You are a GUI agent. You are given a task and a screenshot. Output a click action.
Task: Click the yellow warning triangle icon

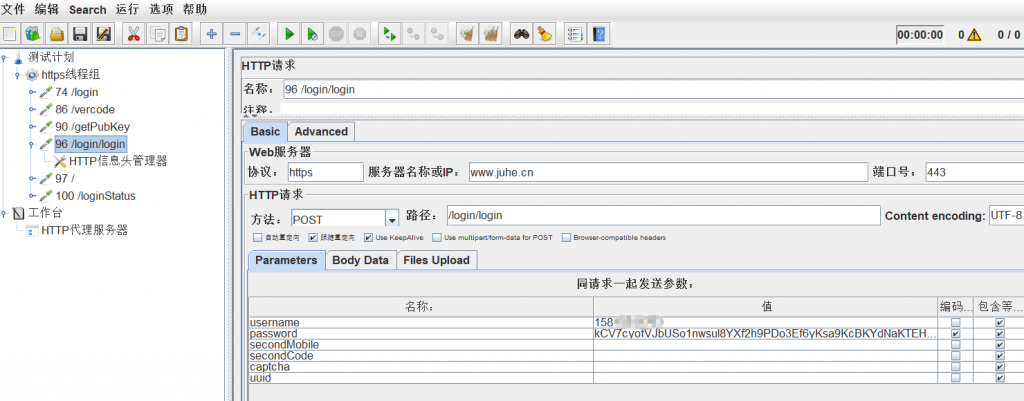[x=974, y=35]
